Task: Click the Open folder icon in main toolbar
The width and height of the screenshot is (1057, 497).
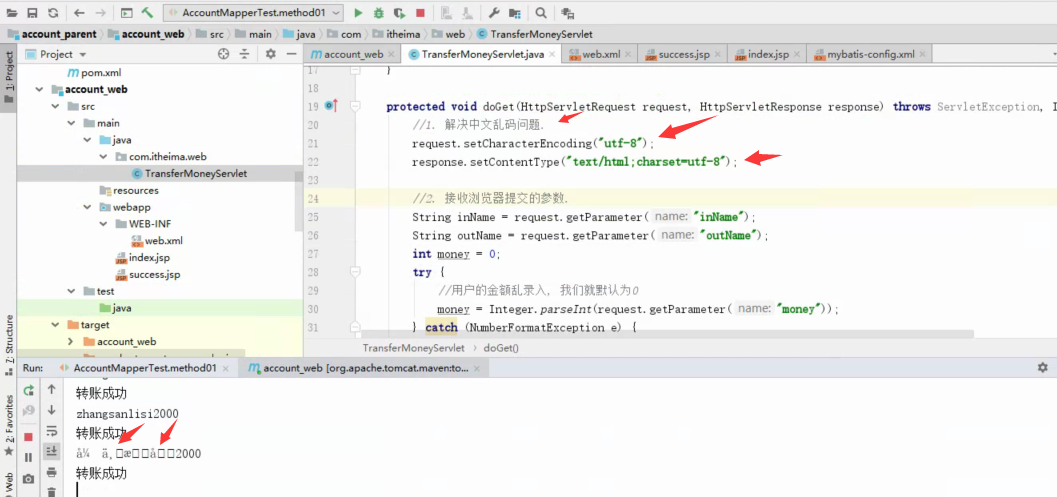Action: point(13,13)
